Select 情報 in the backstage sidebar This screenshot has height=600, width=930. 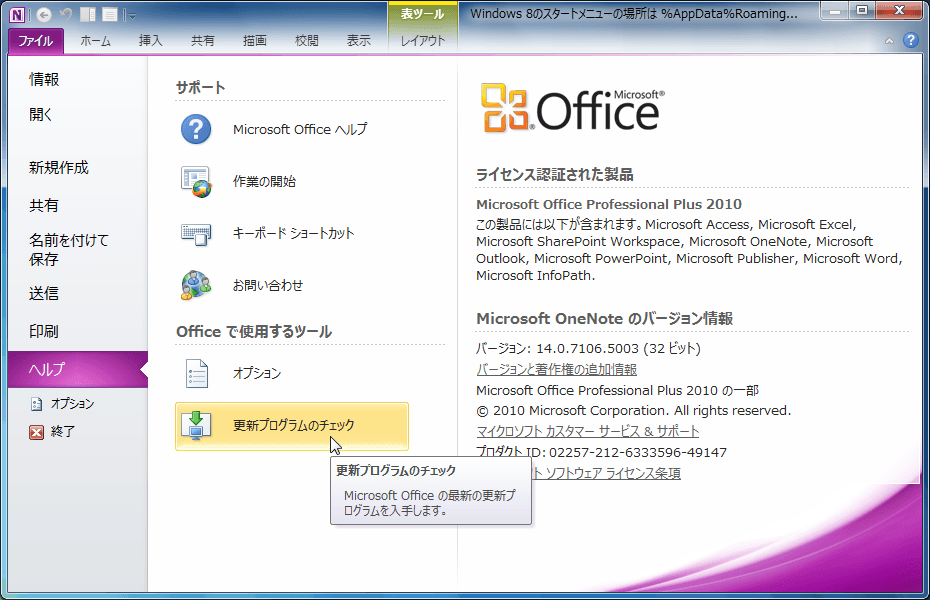click(x=44, y=79)
